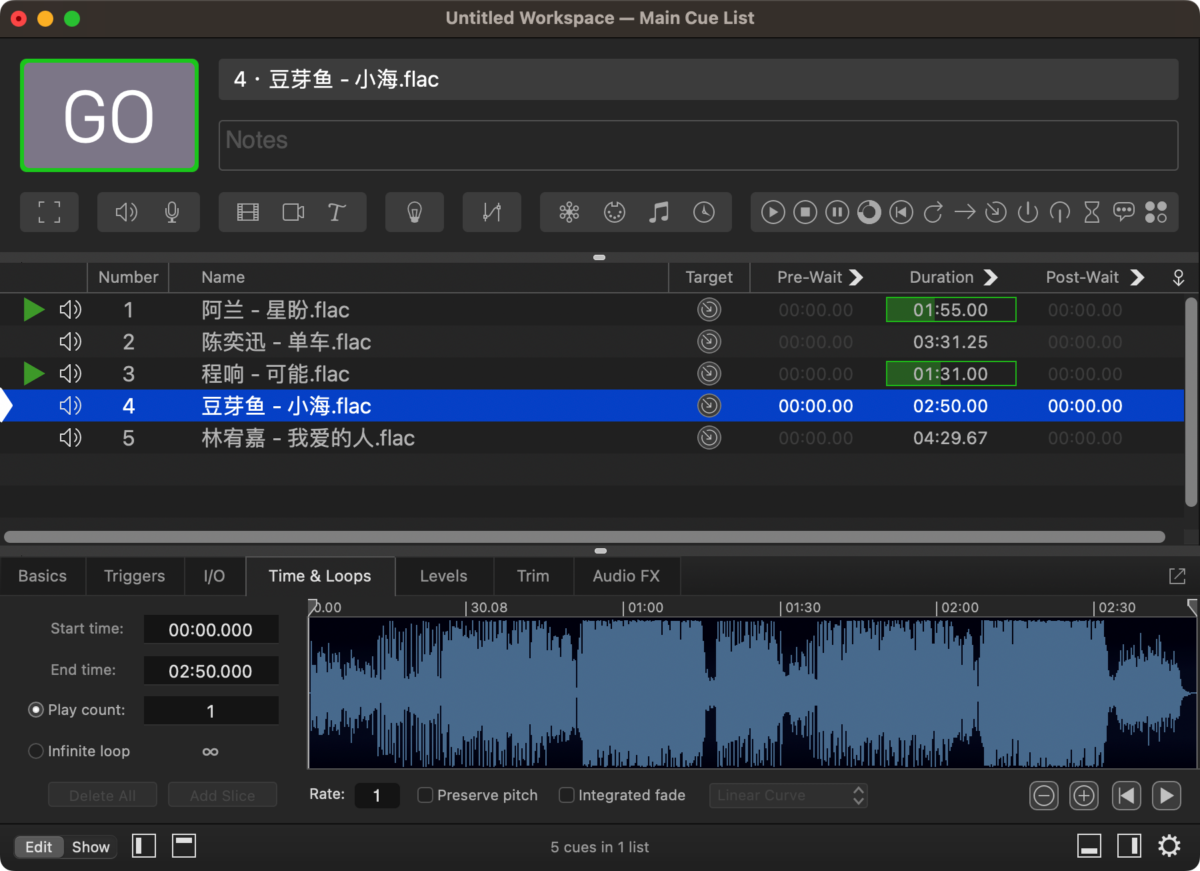
Task: Click the cue list horizontal scrollbar
Action: [585, 537]
